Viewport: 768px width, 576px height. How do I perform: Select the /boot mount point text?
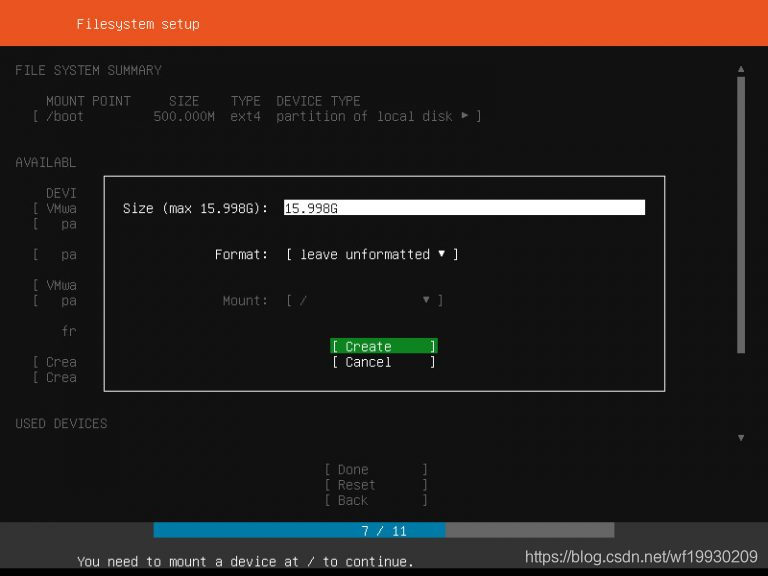(65, 116)
